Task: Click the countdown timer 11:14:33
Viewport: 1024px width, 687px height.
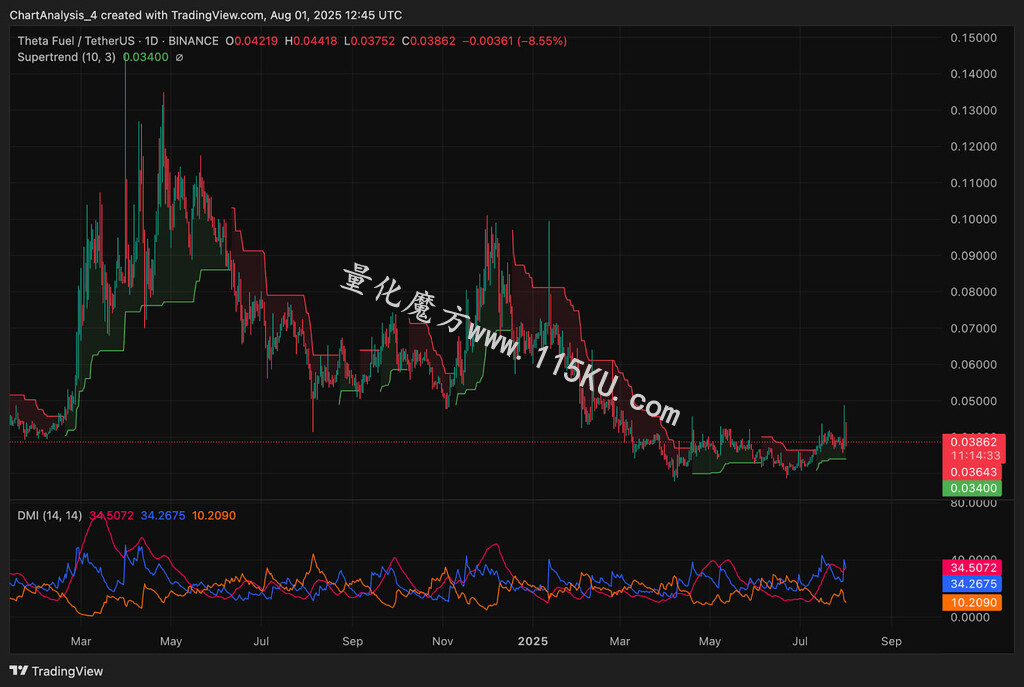Action: pos(975,456)
